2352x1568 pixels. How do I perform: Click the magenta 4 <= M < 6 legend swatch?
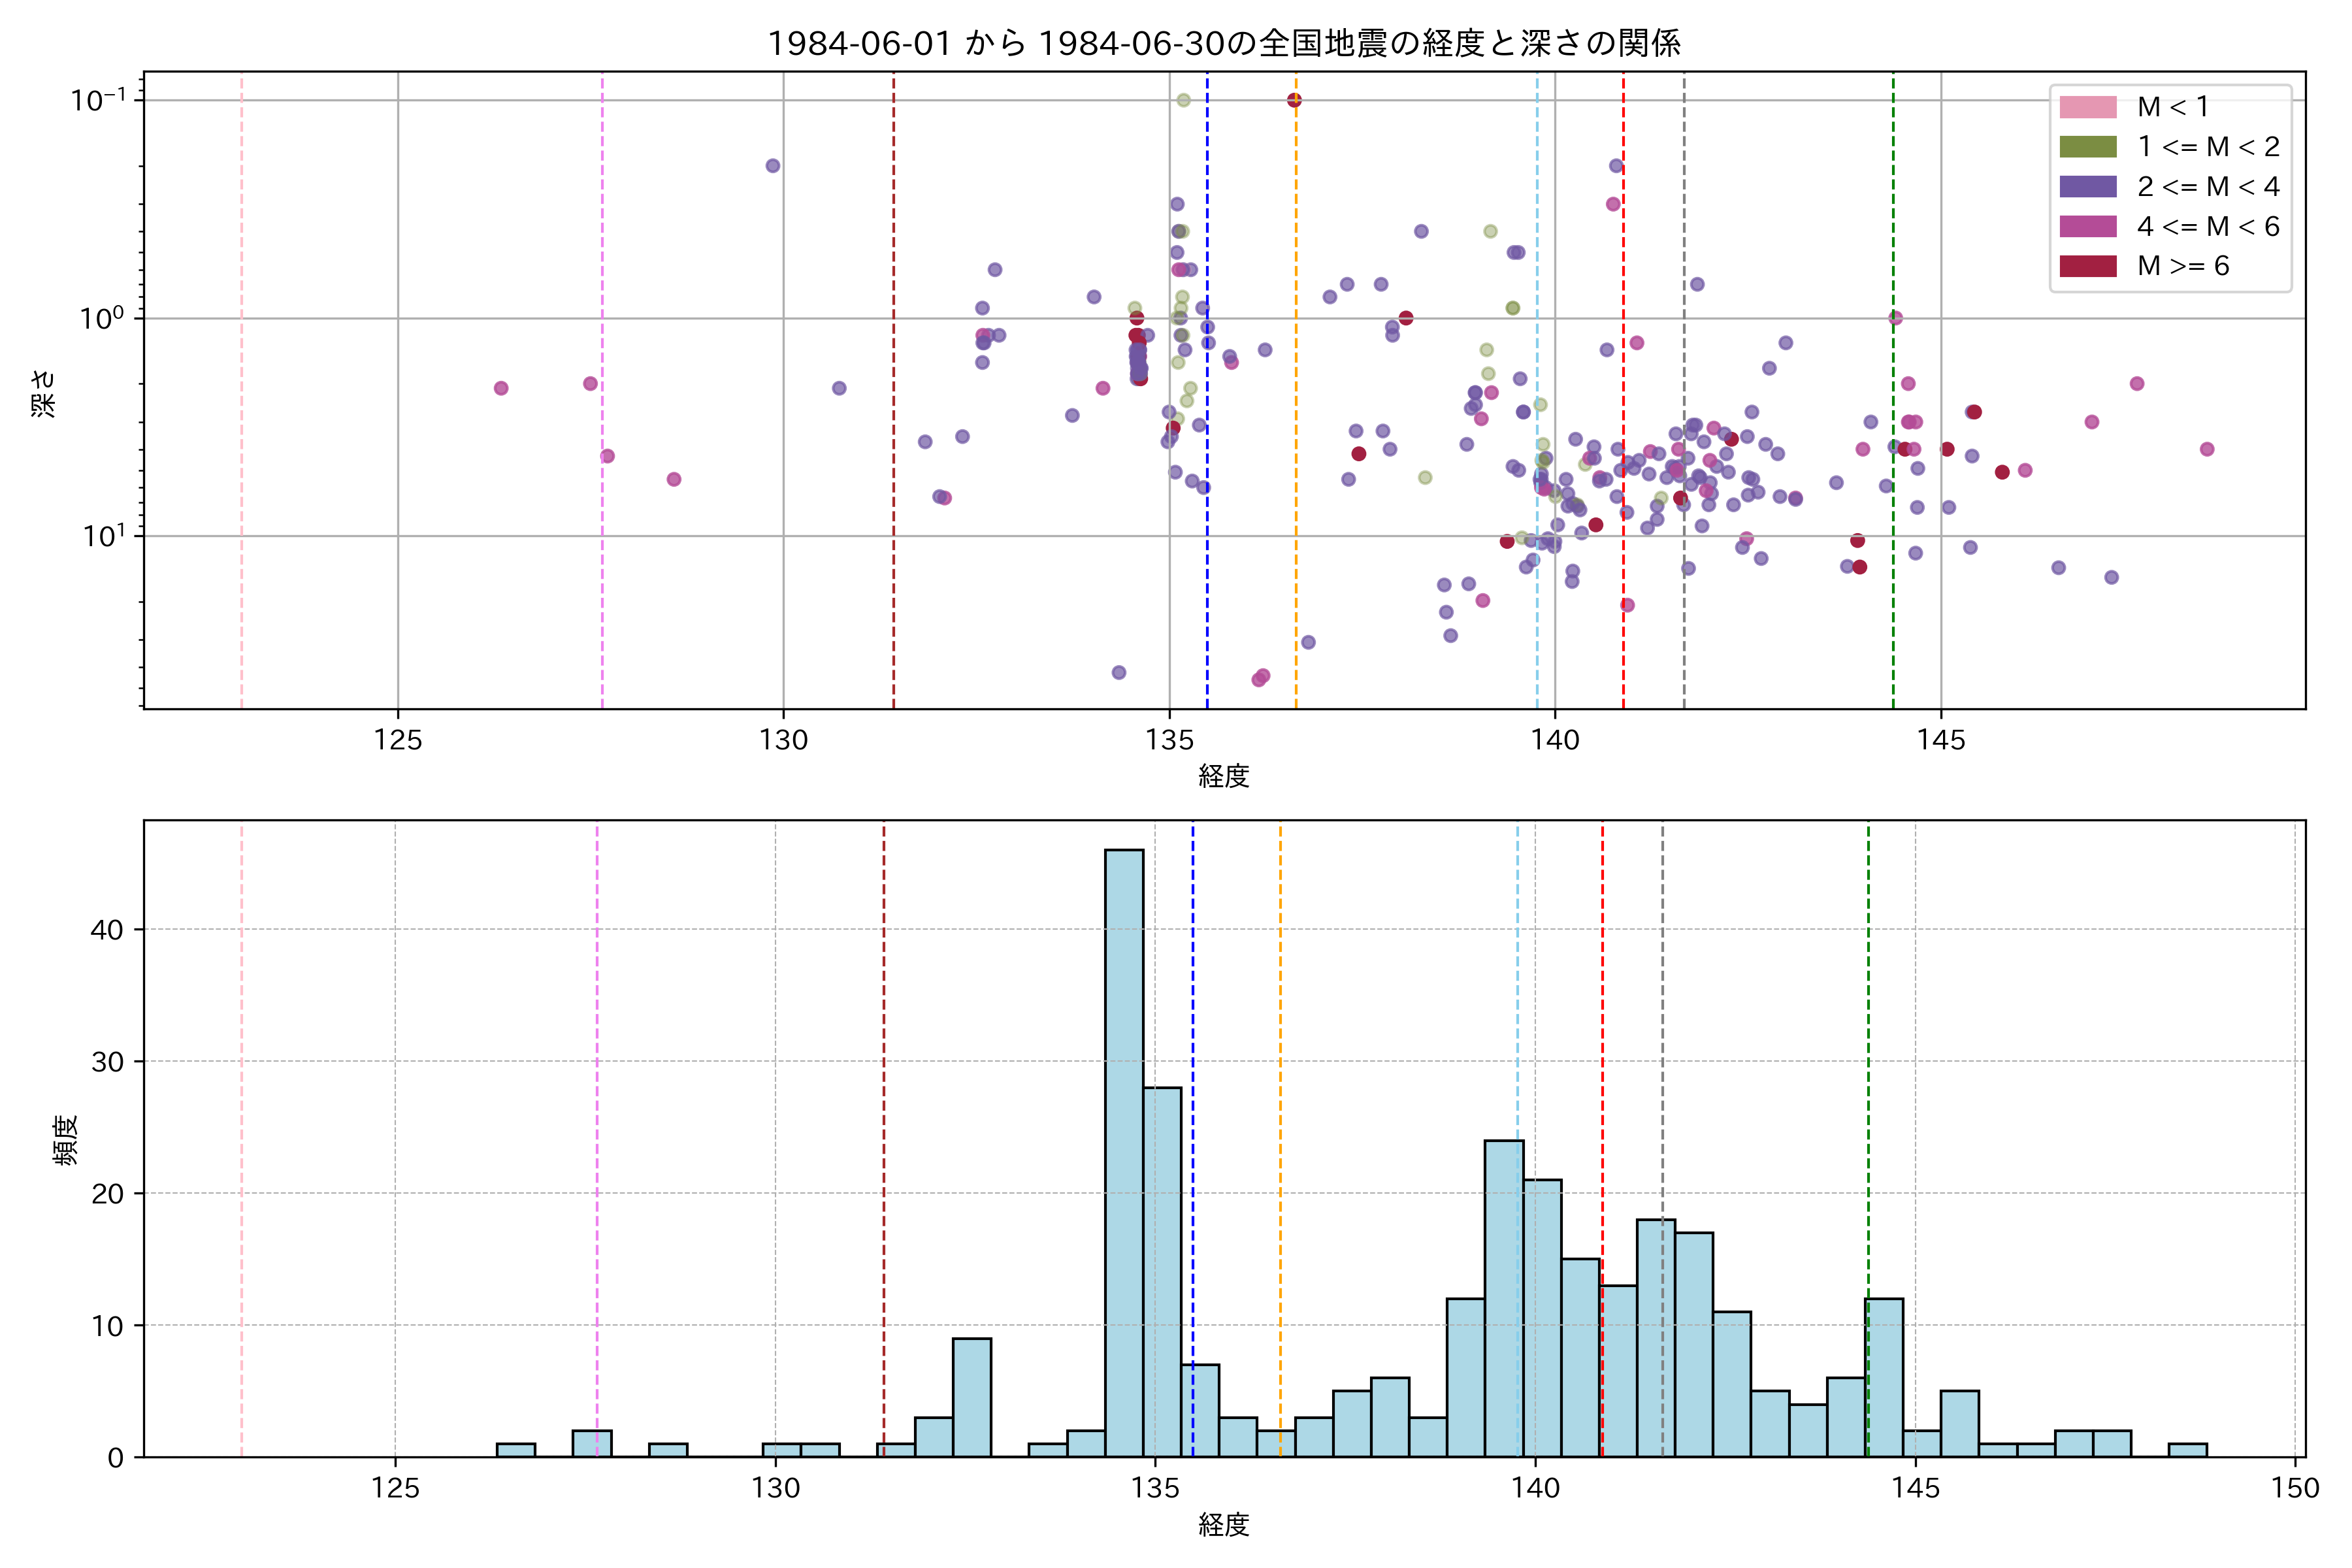2087,226
